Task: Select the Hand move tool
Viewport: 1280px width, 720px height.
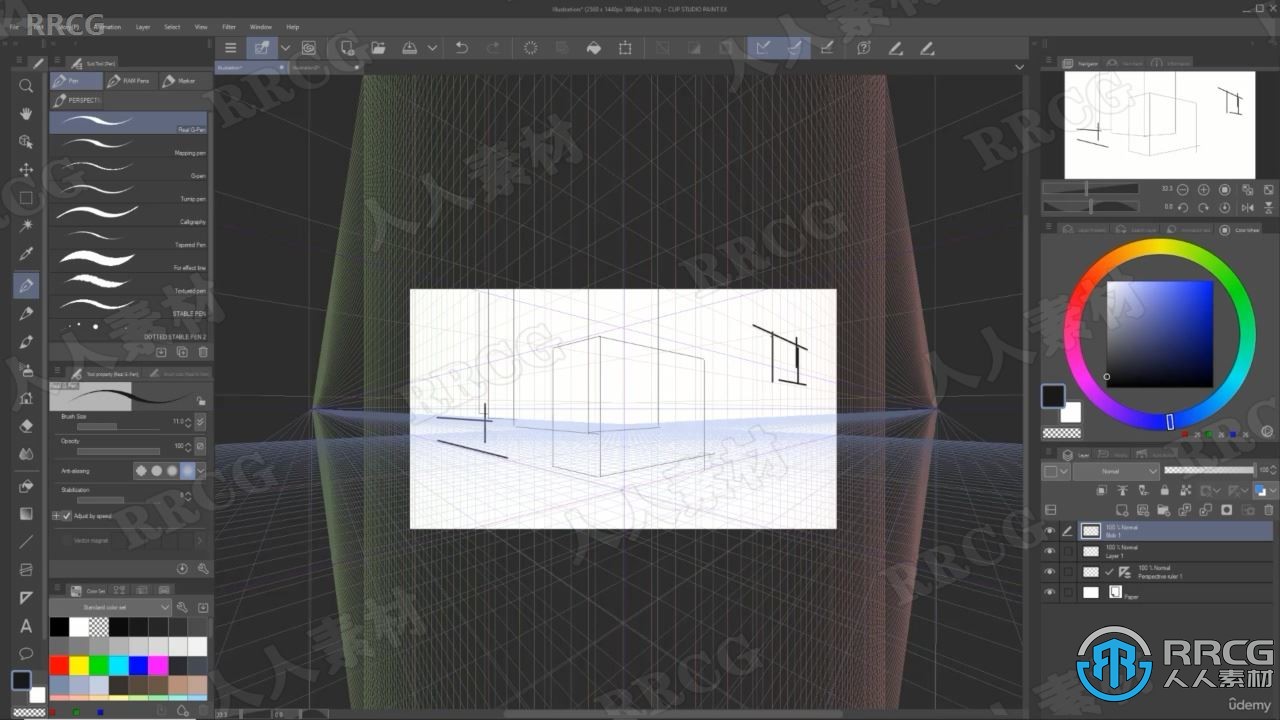Action: tap(26, 114)
